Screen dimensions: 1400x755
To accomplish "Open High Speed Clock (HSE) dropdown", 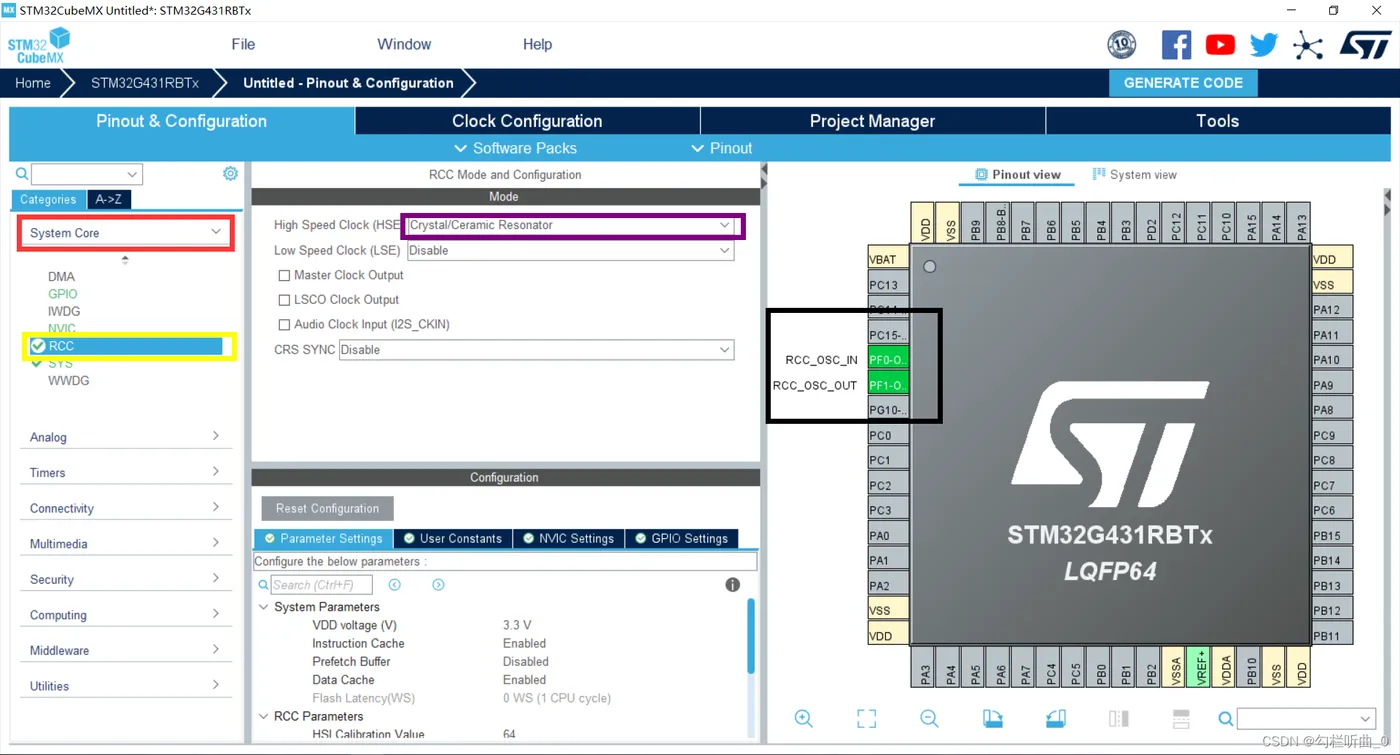I will pyautogui.click(x=570, y=225).
